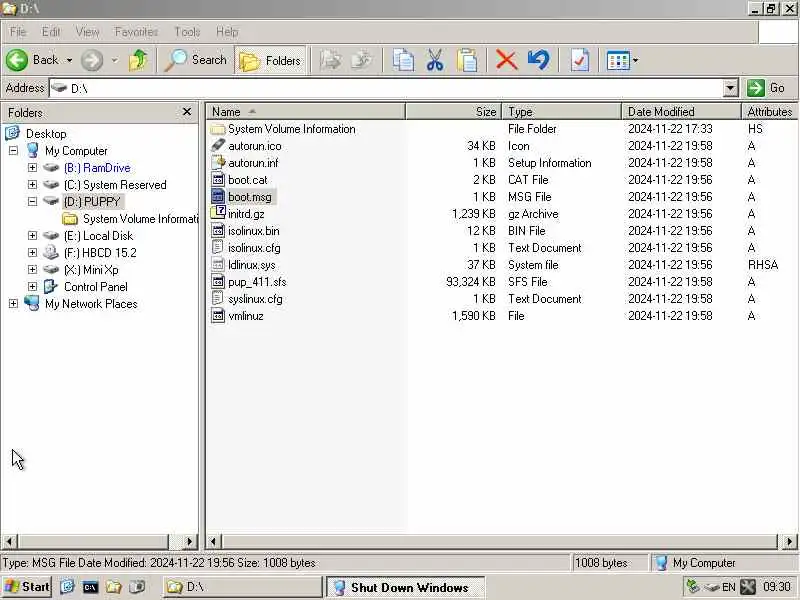Open the Start menu

click(27, 587)
